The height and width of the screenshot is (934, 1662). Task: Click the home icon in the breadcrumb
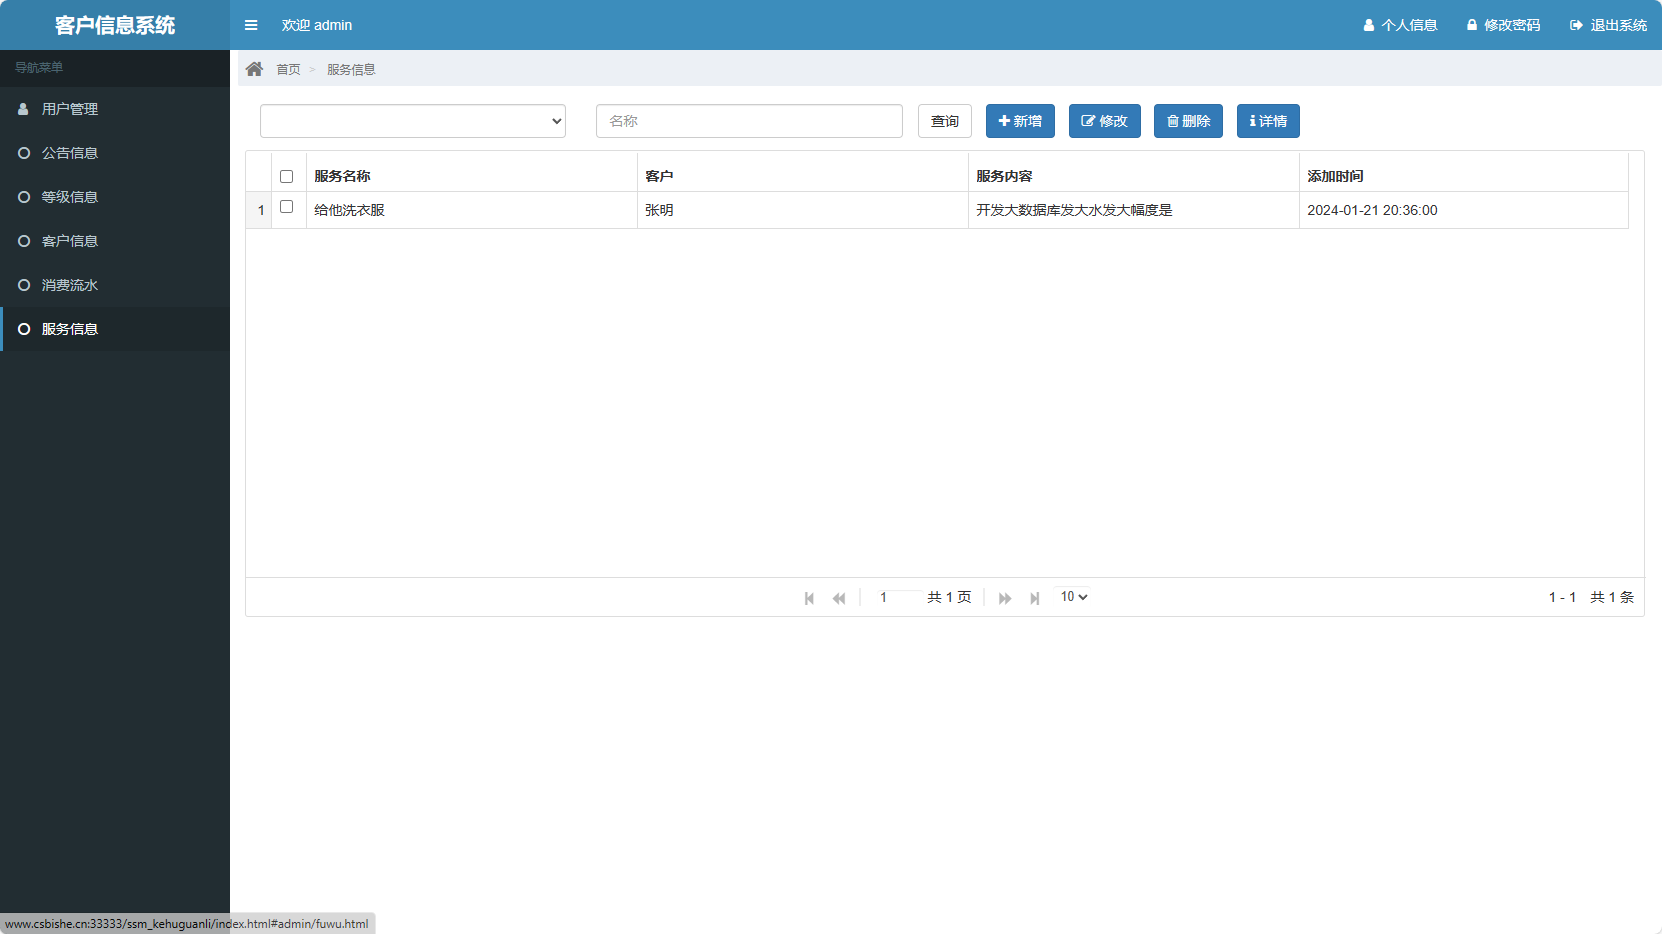[x=255, y=68]
